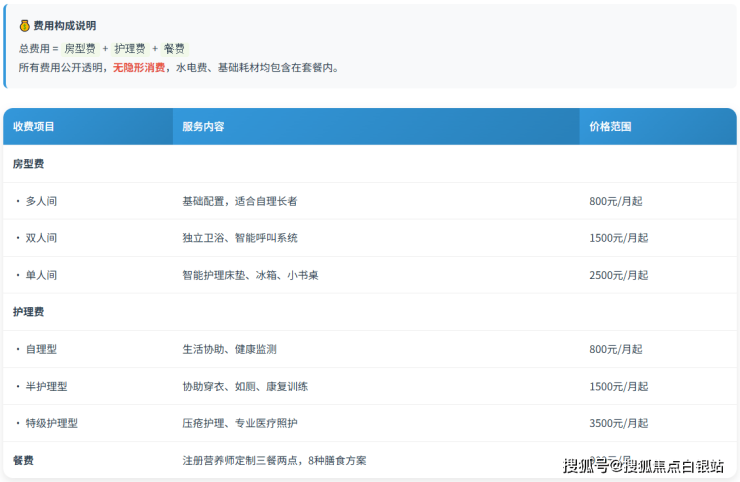Viewport: 740px width, 482px height.
Task: Click the 收费项目 column header
Action: click(34, 127)
